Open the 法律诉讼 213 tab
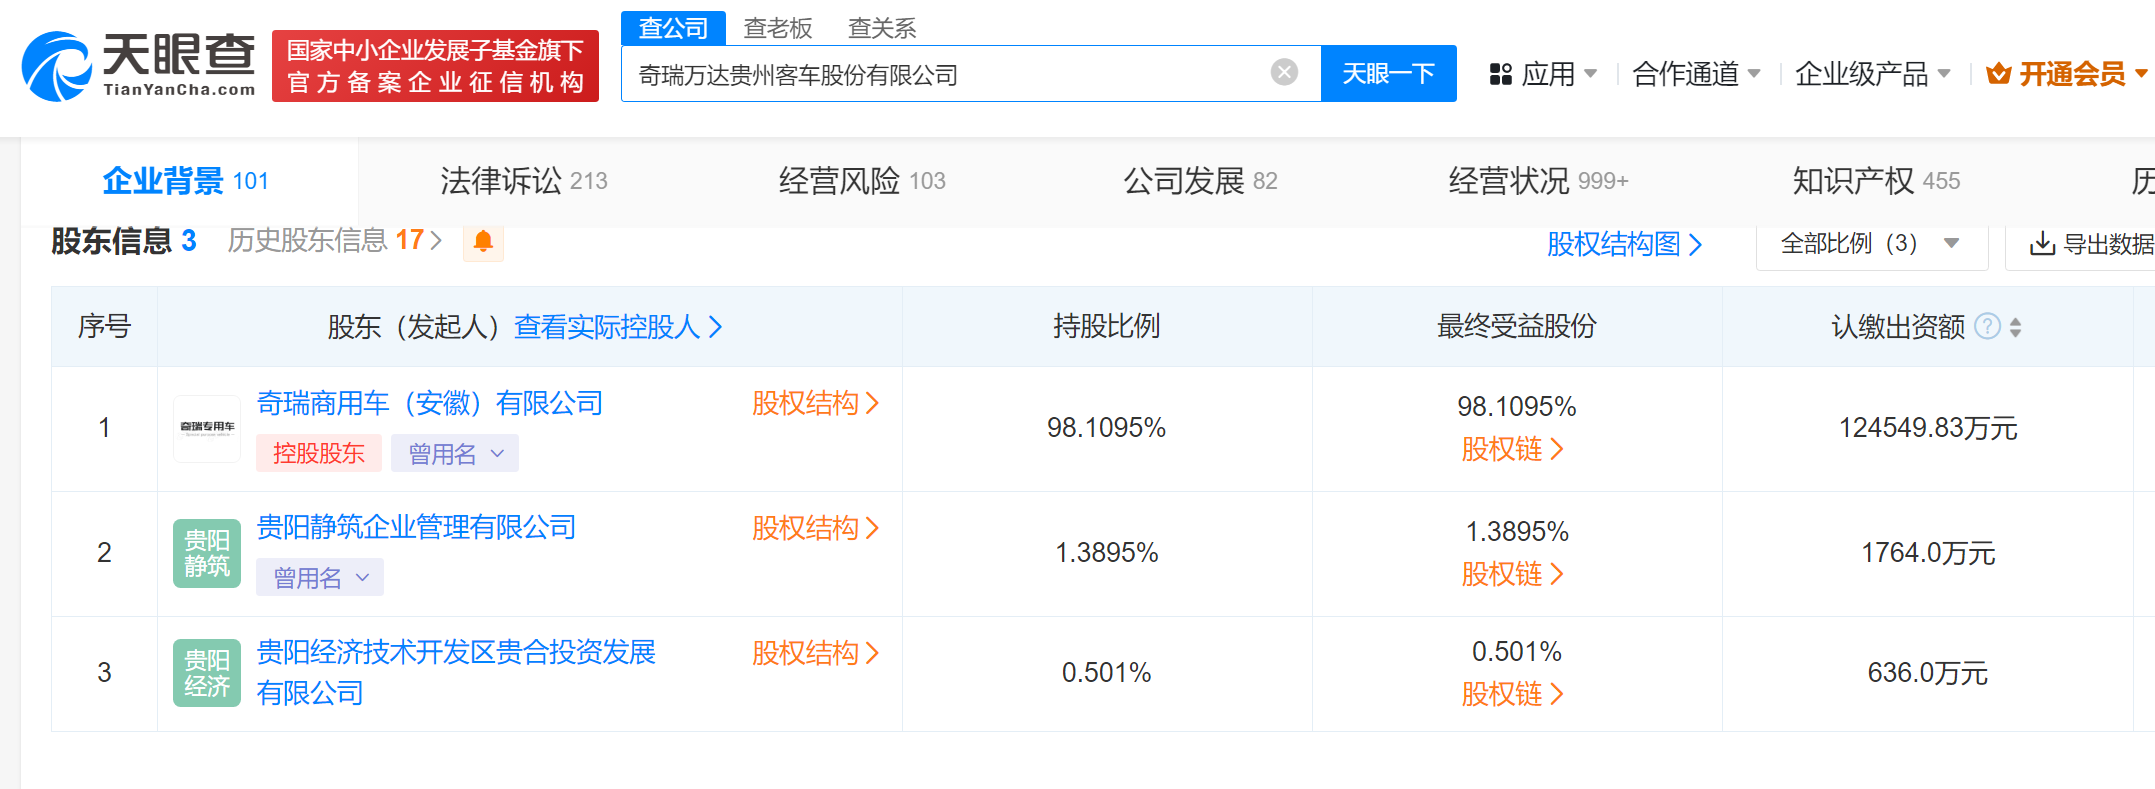This screenshot has width=2155, height=789. pyautogui.click(x=524, y=181)
